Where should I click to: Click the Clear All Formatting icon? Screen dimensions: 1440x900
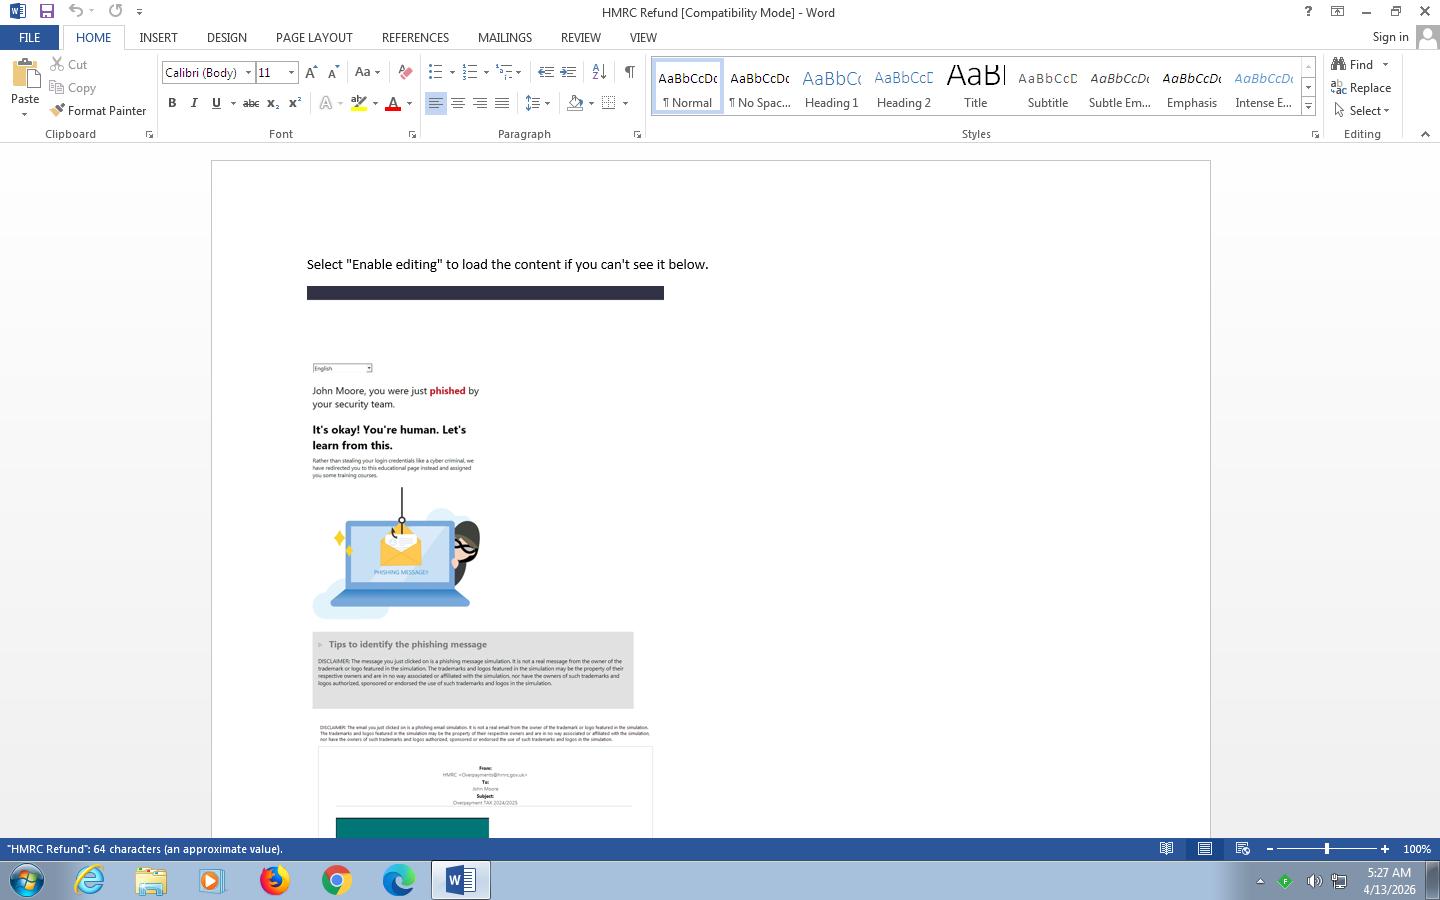tap(405, 72)
